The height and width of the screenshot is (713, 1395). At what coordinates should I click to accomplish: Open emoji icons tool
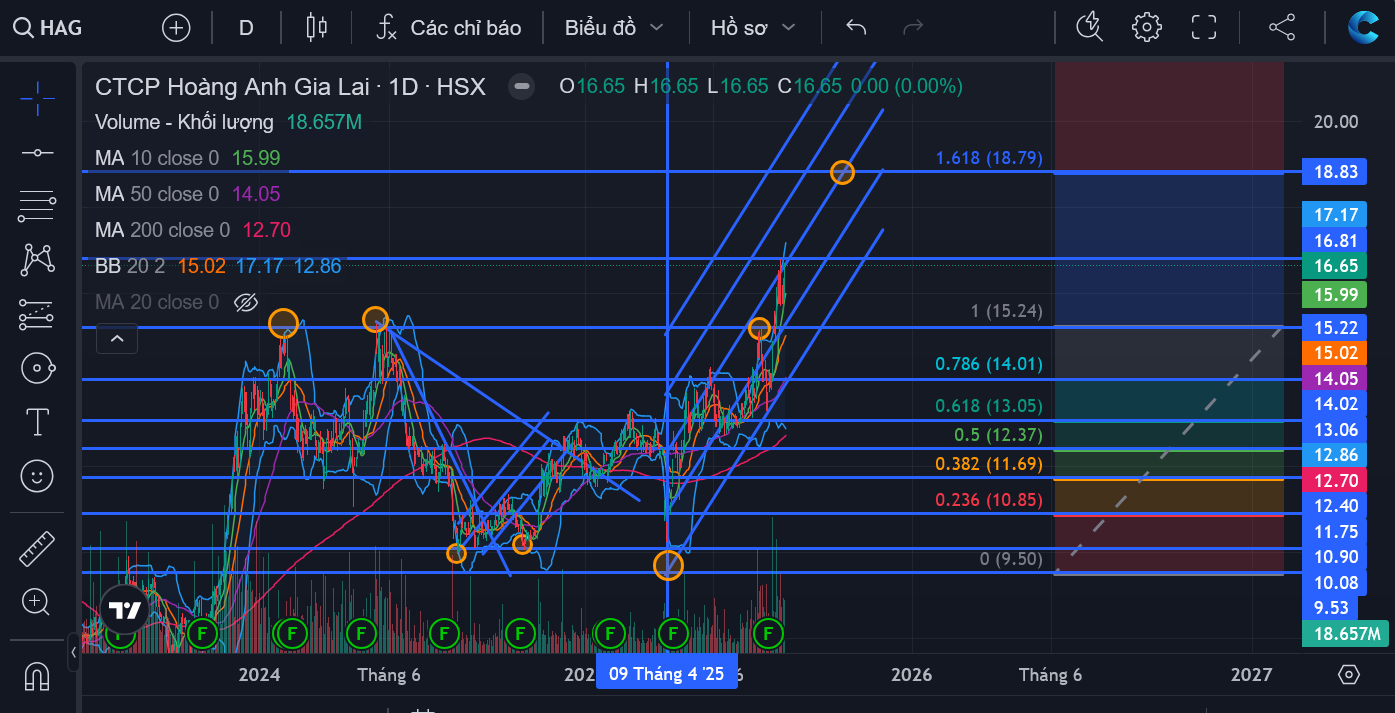pos(38,476)
